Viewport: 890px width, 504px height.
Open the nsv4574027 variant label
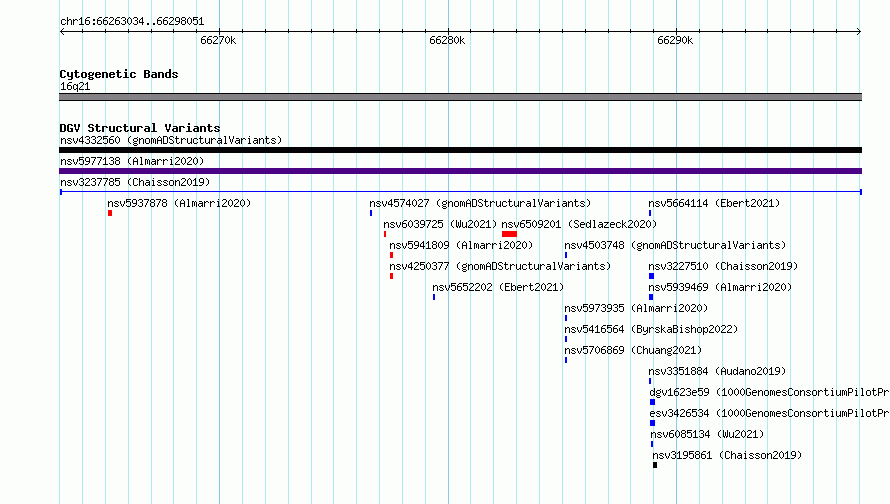click(480, 203)
